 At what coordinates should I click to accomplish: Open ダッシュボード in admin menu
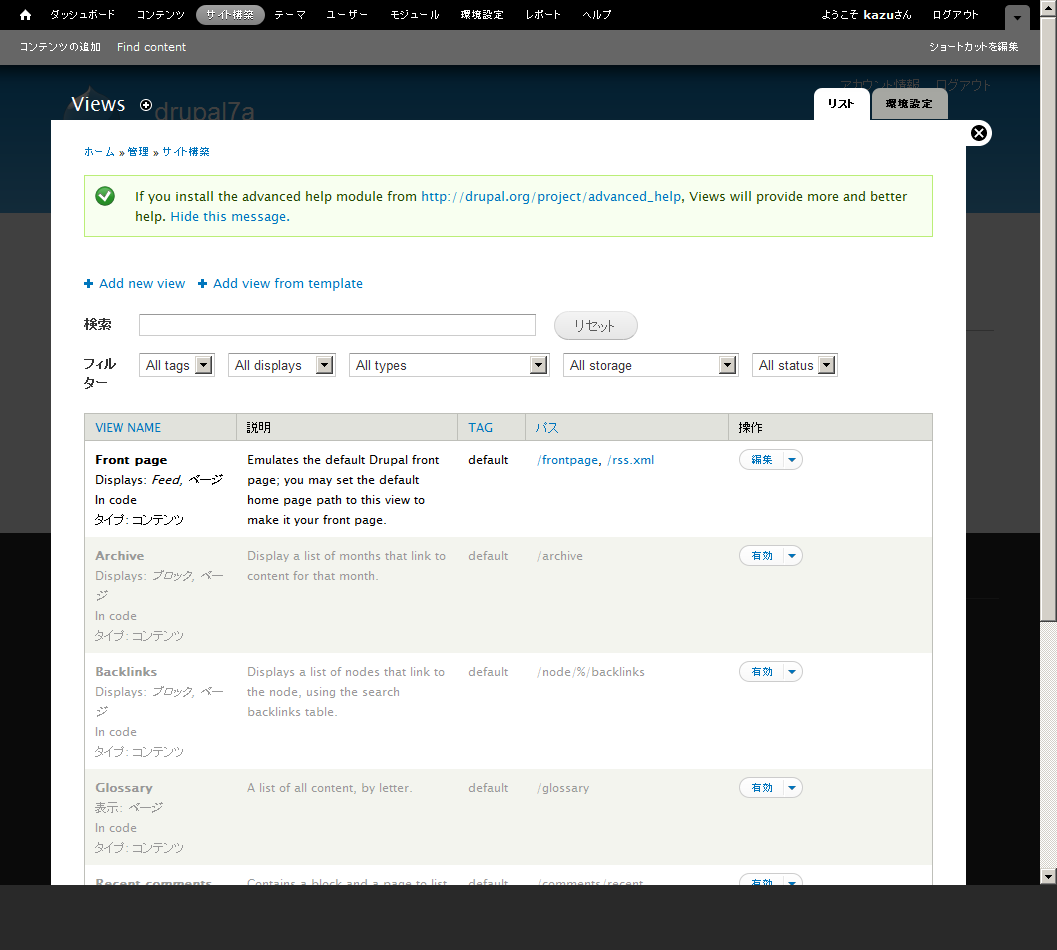tap(83, 15)
